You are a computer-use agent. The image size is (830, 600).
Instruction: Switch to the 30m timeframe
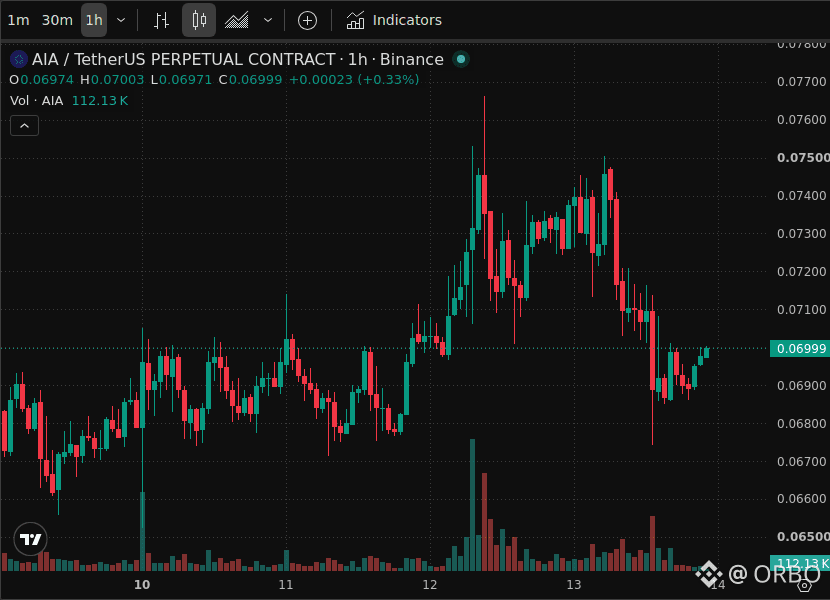pyautogui.click(x=57, y=20)
